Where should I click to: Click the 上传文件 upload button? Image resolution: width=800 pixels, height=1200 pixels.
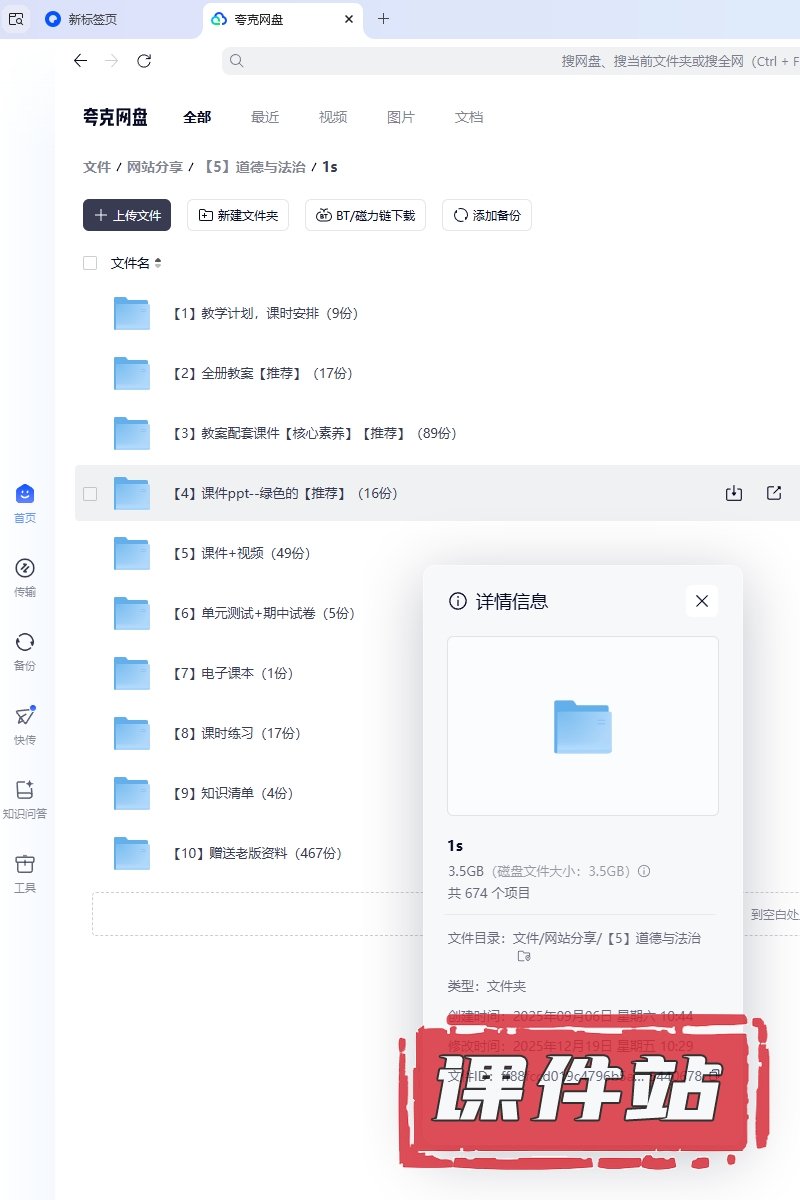pos(127,215)
